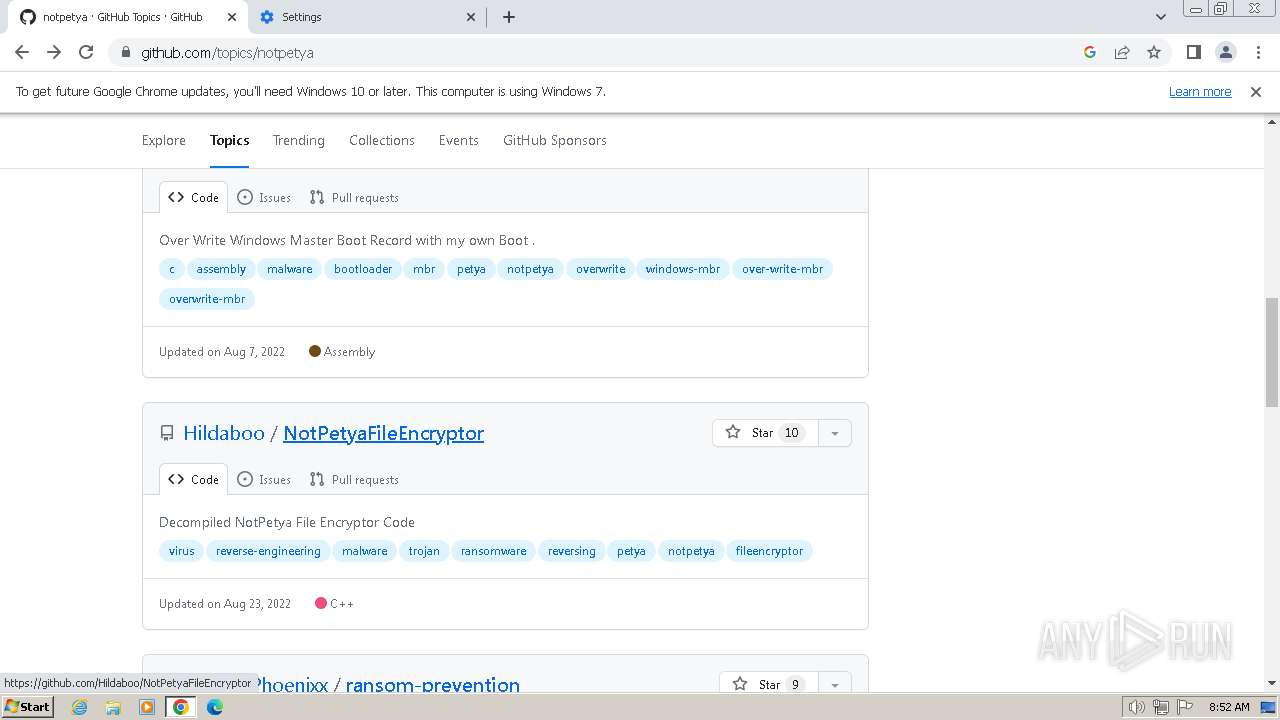The width and height of the screenshot is (1280, 720).
Task: Close the Settings tab
Action: [472, 17]
